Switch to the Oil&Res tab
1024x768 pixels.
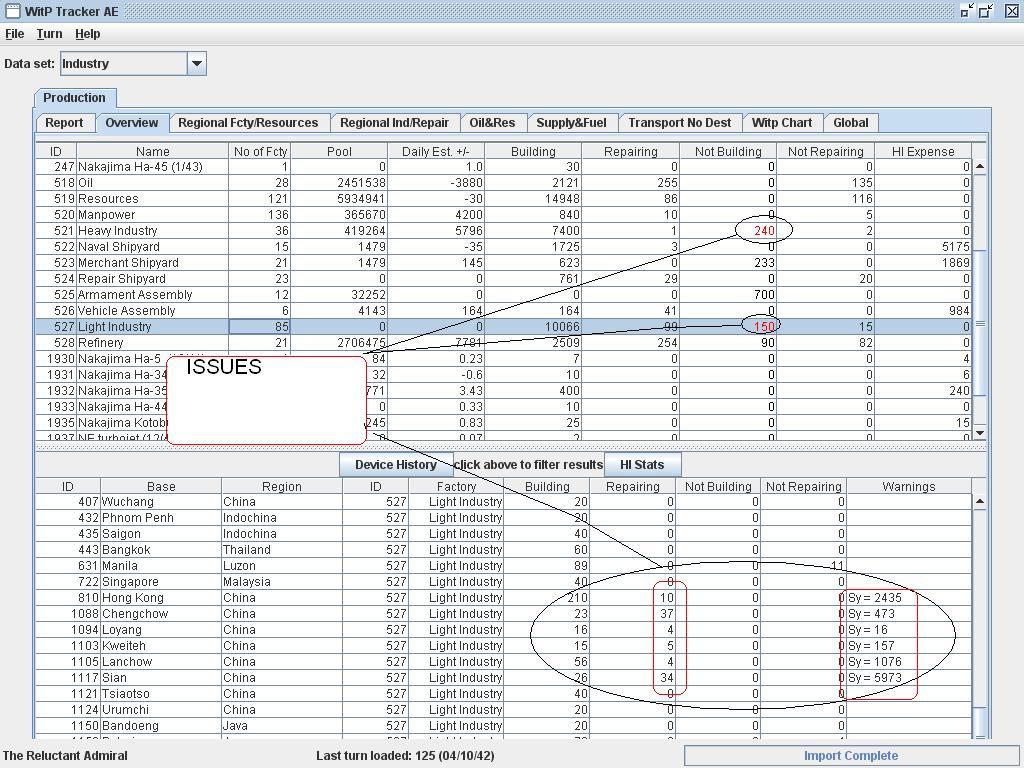point(492,123)
